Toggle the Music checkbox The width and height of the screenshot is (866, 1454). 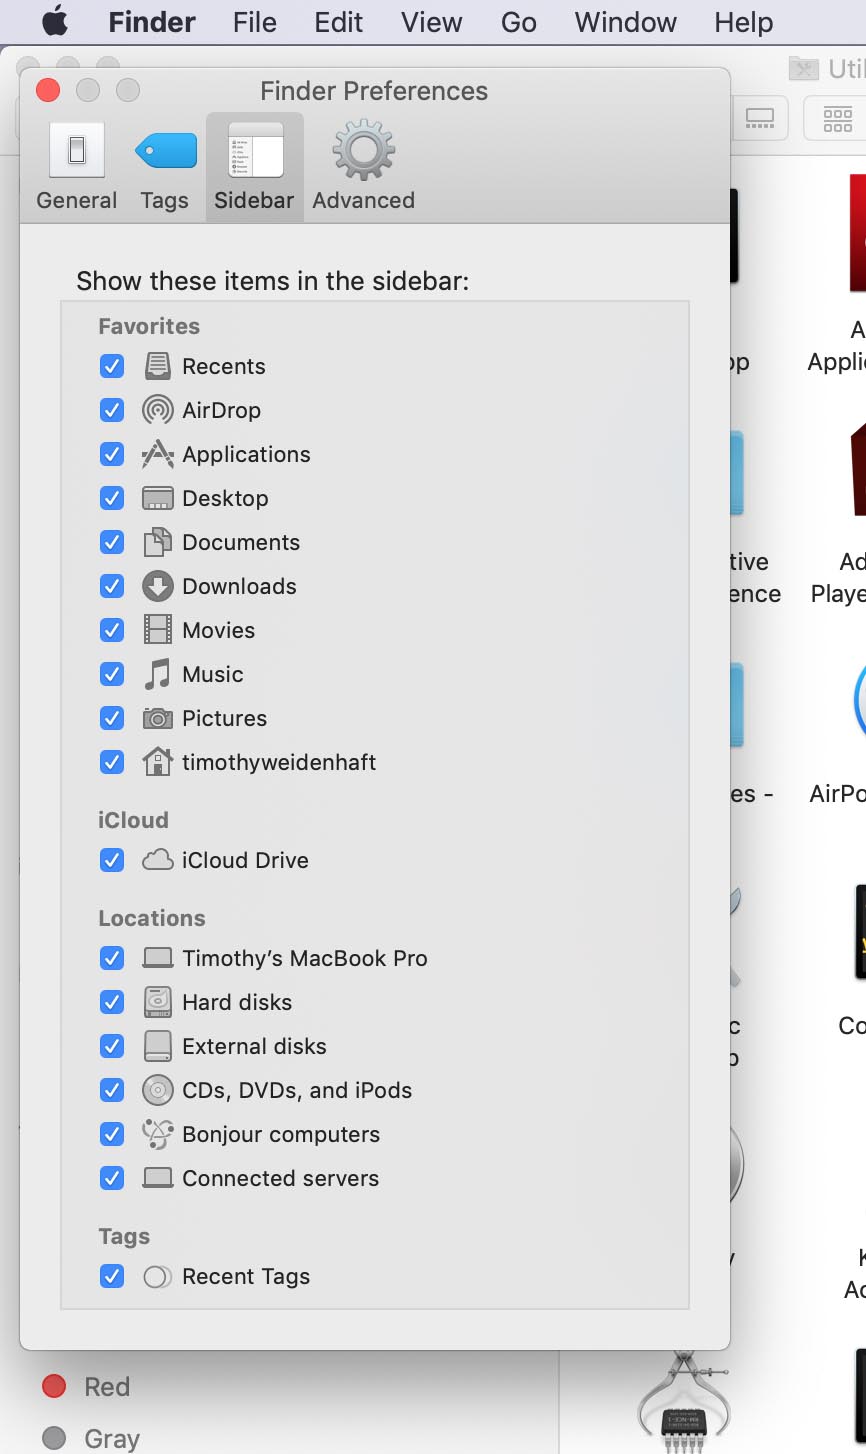(x=112, y=674)
